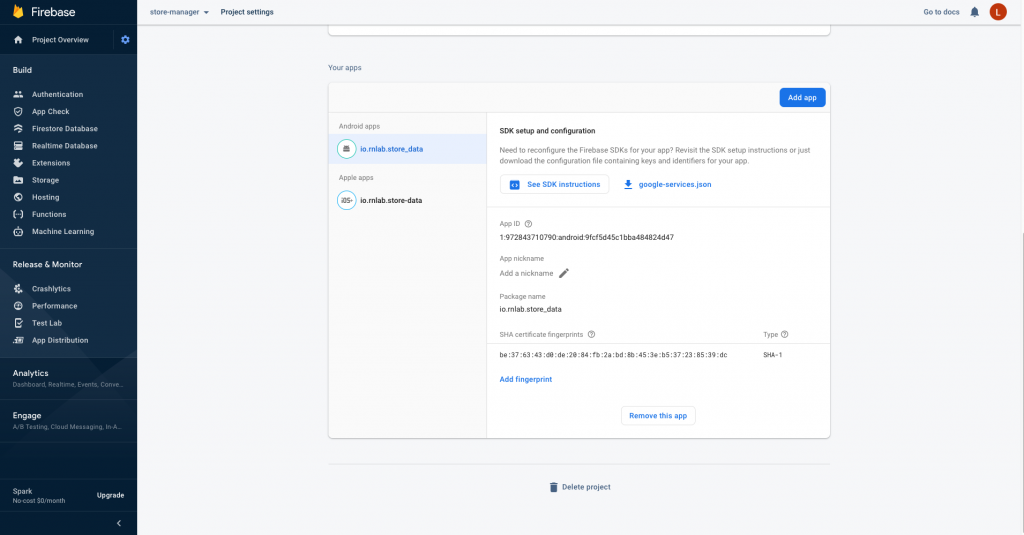Click the SHA-1 fingerprint value
The width and height of the screenshot is (1024, 535).
tap(613, 355)
